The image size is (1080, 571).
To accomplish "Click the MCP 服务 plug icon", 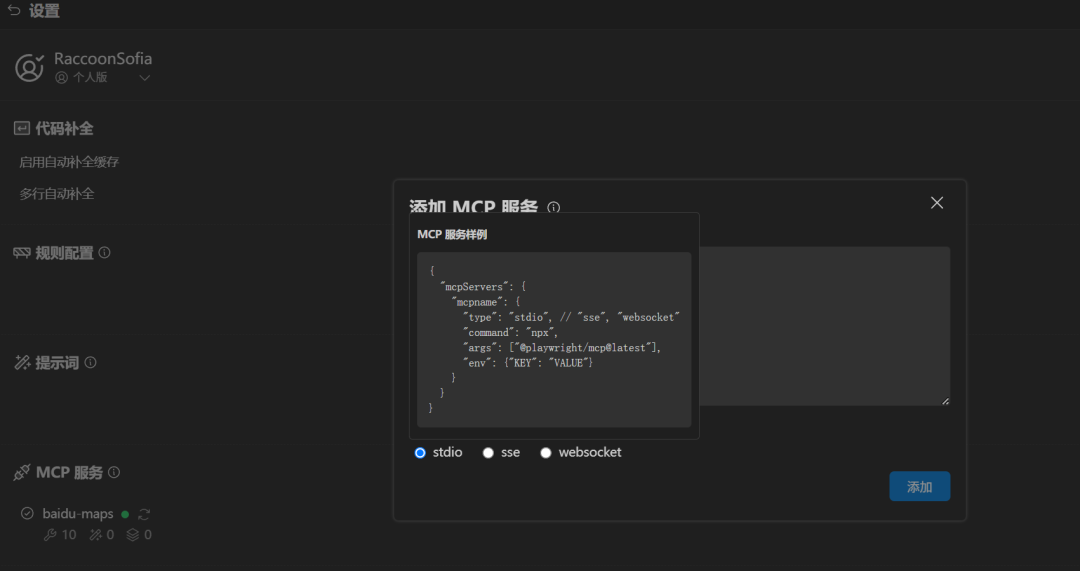I will tap(21, 473).
